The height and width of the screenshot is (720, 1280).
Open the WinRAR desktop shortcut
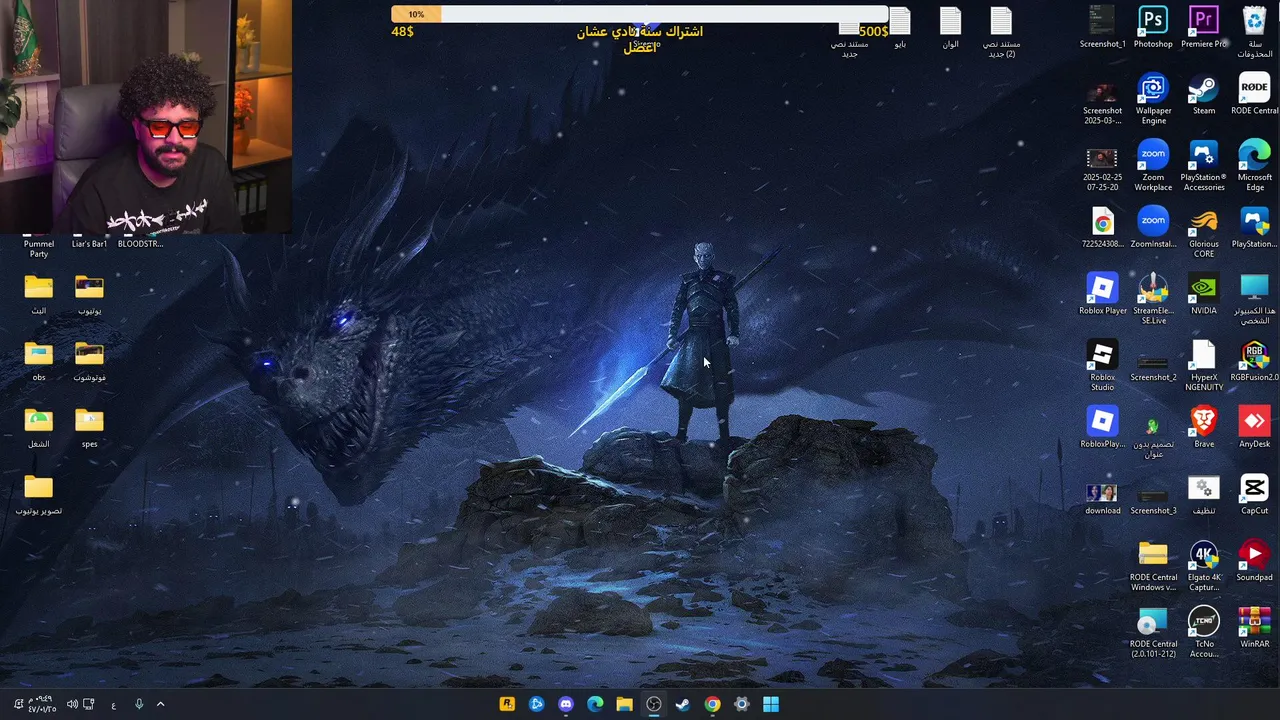pos(1254,627)
